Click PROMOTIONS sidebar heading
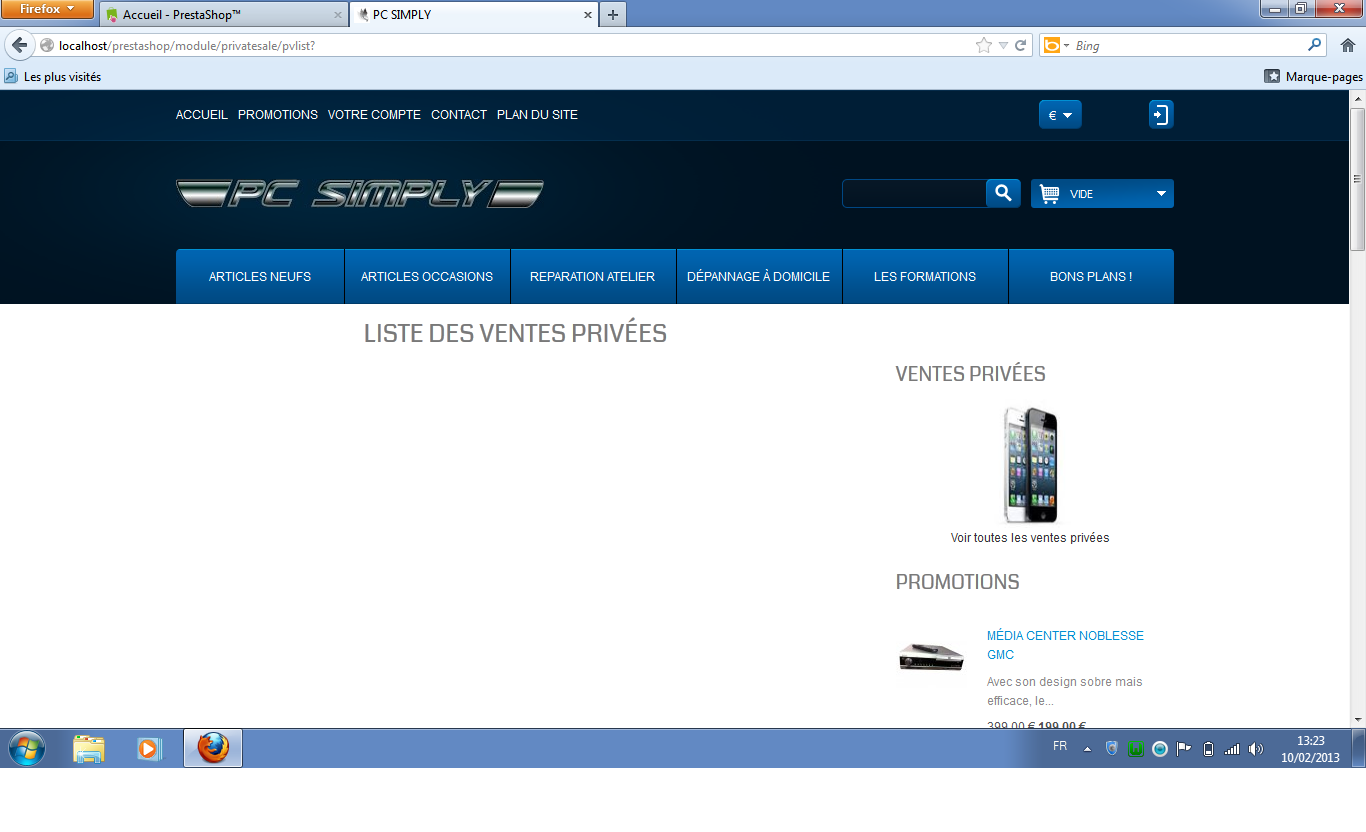This screenshot has height=832, width=1366. [958, 582]
